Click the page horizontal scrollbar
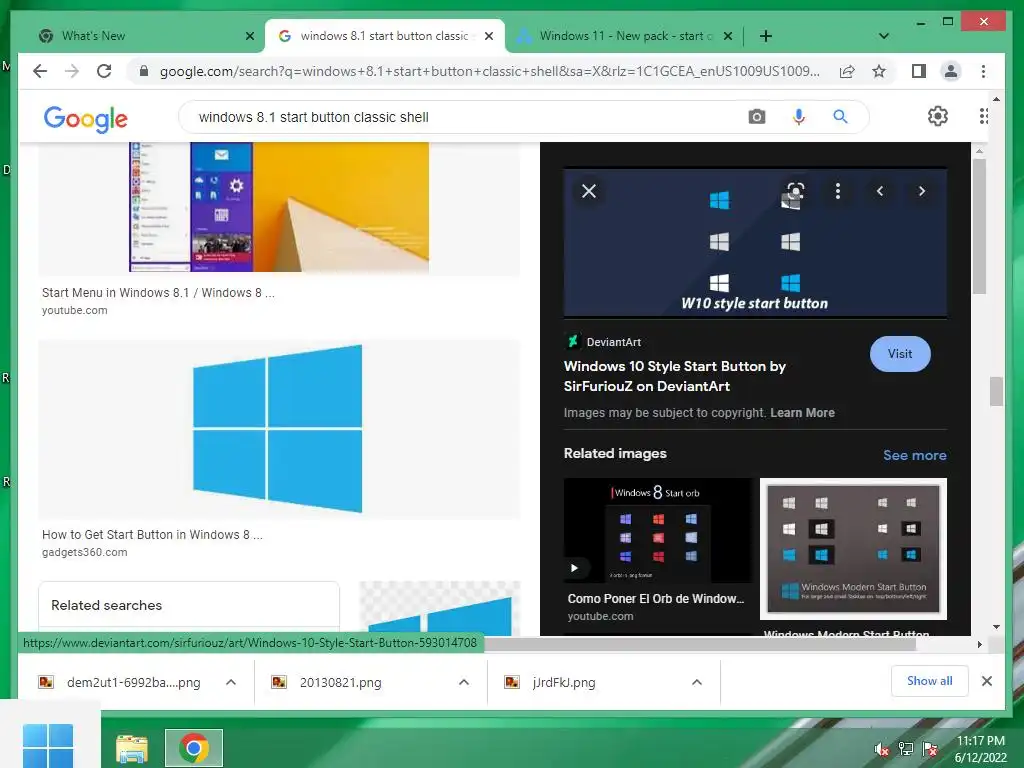1024x768 pixels. pyautogui.click(x=700, y=644)
